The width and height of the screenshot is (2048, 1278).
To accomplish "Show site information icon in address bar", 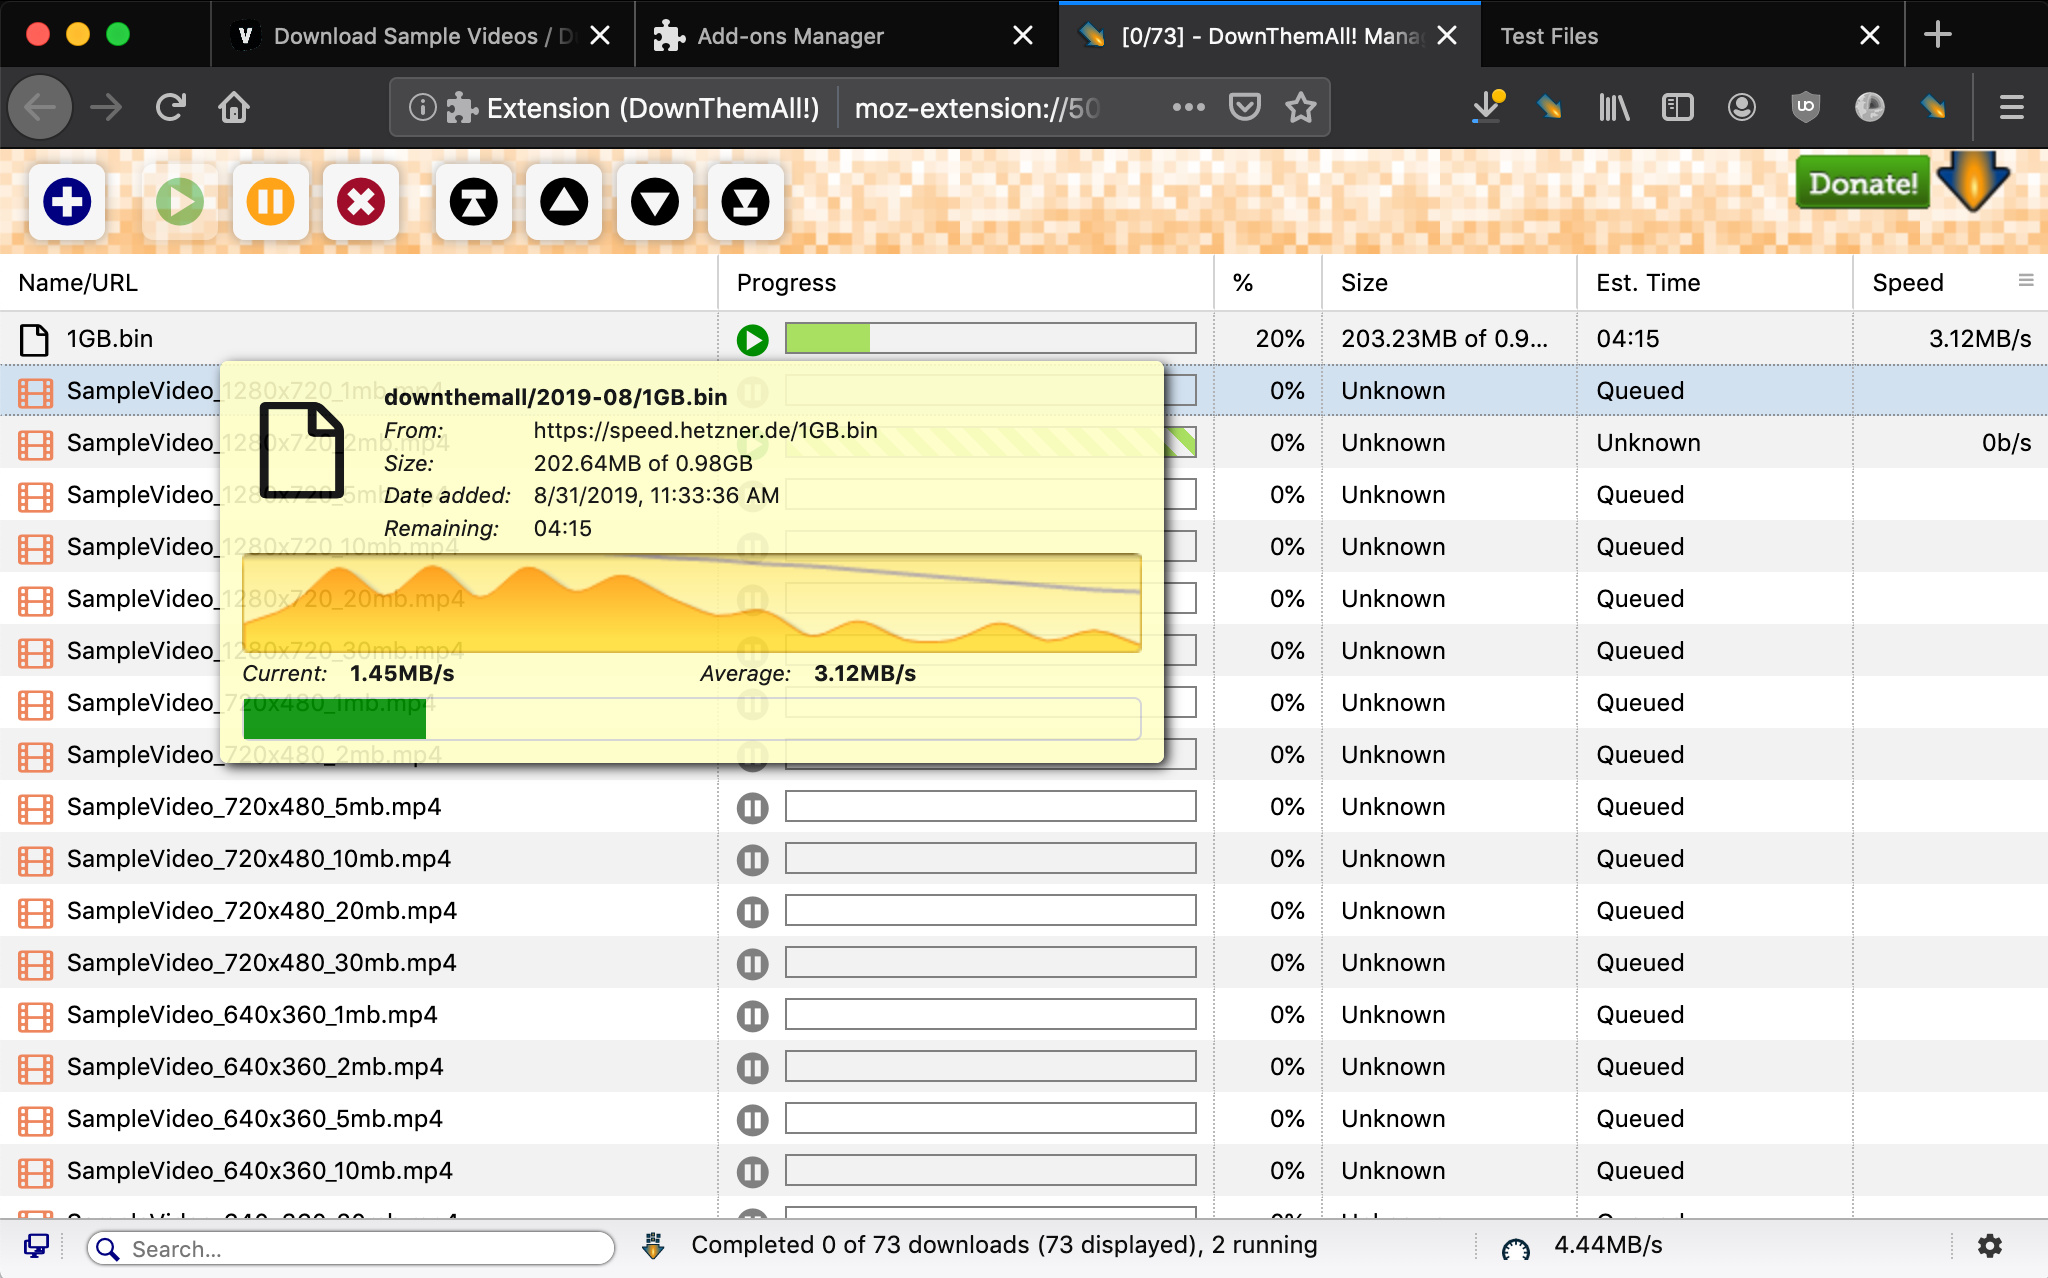I will (x=422, y=107).
